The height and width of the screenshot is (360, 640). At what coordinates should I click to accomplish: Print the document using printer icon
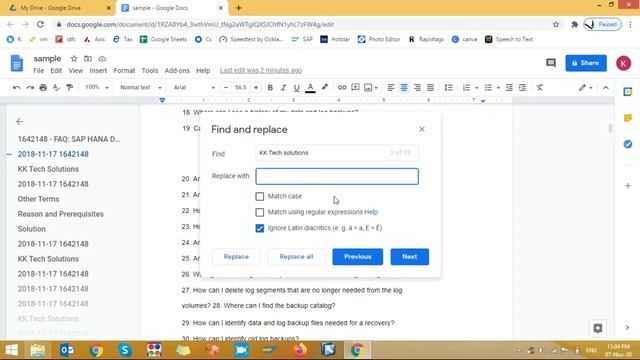[43, 87]
